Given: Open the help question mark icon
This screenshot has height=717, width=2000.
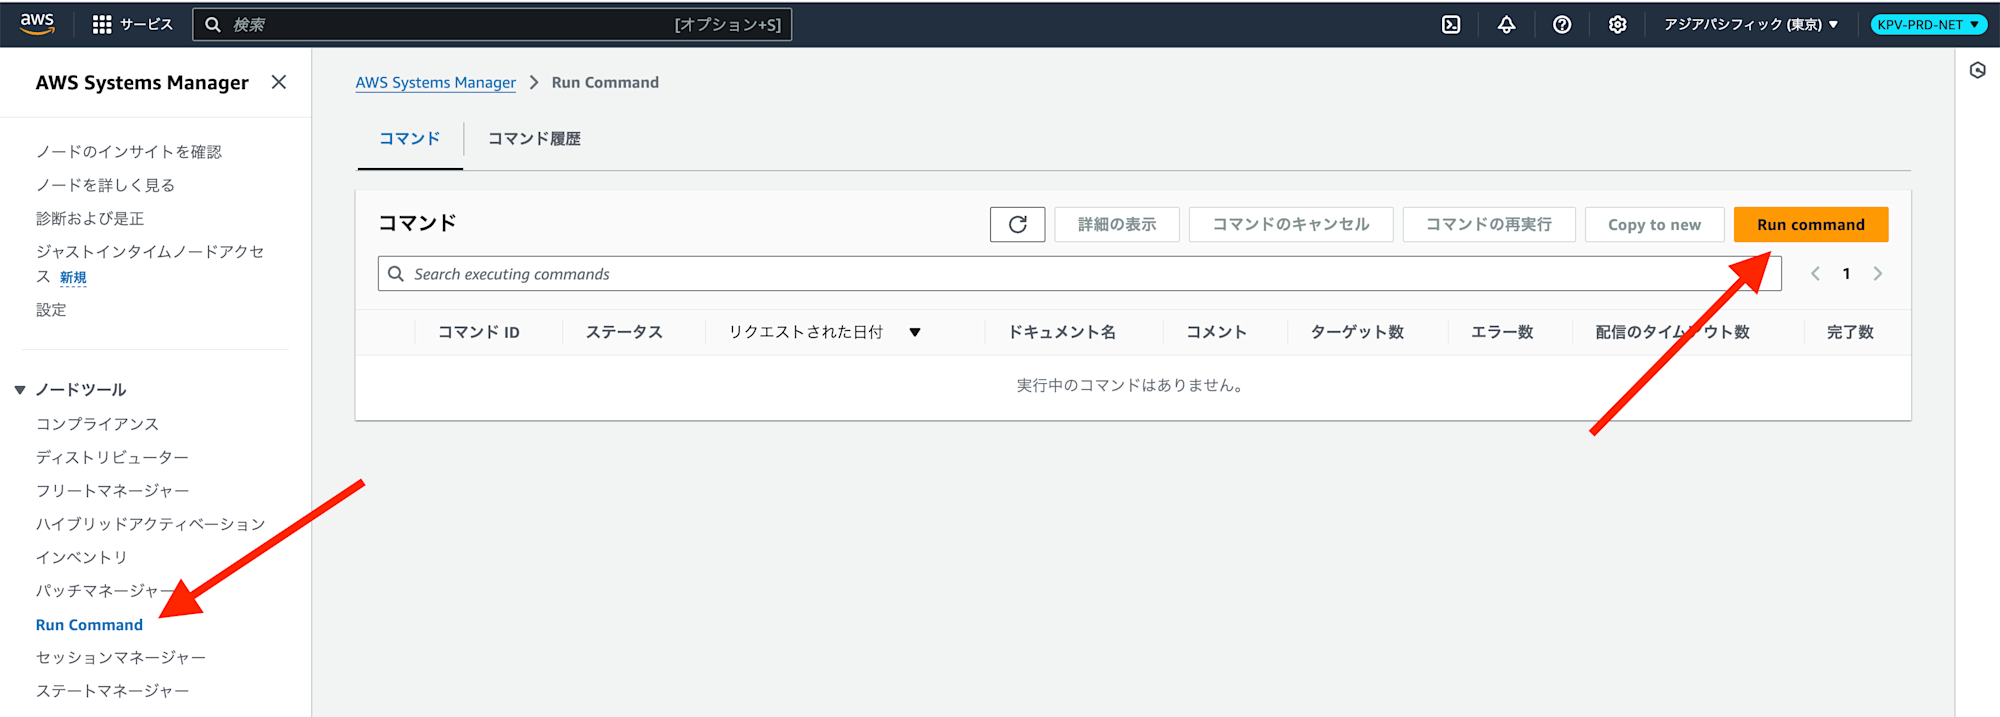Looking at the screenshot, I should point(1562,25).
